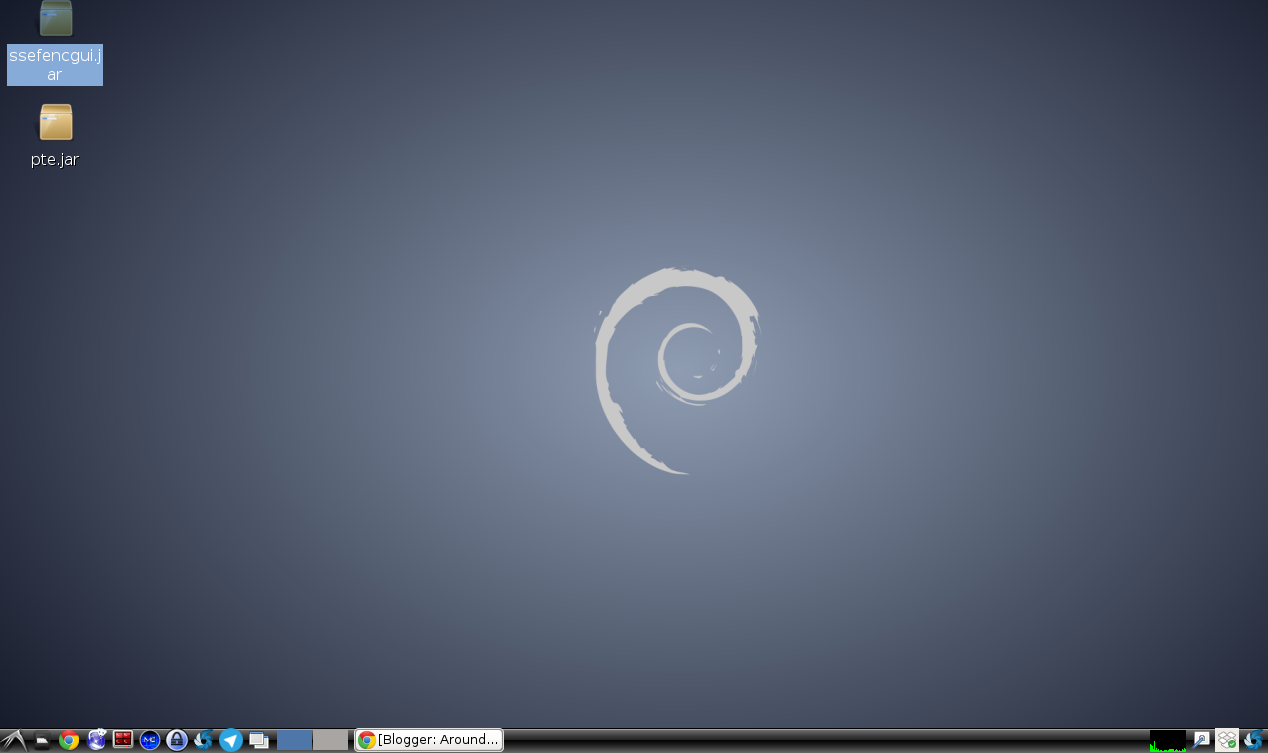
Task: Restore the Blogger Chrome window from taskbar
Action: pyautogui.click(x=429, y=740)
